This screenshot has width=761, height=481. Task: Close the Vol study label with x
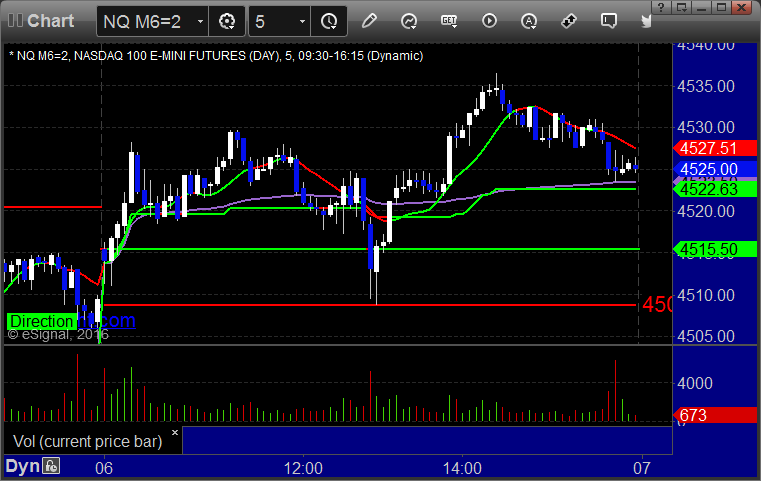click(x=175, y=432)
